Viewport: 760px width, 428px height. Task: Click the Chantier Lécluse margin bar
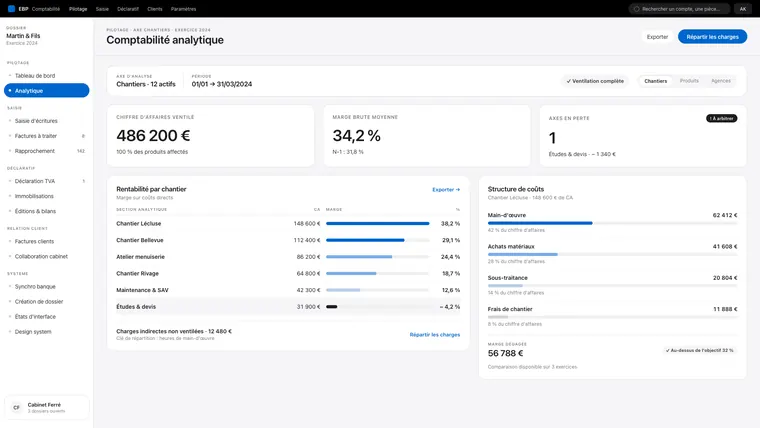[x=378, y=223]
